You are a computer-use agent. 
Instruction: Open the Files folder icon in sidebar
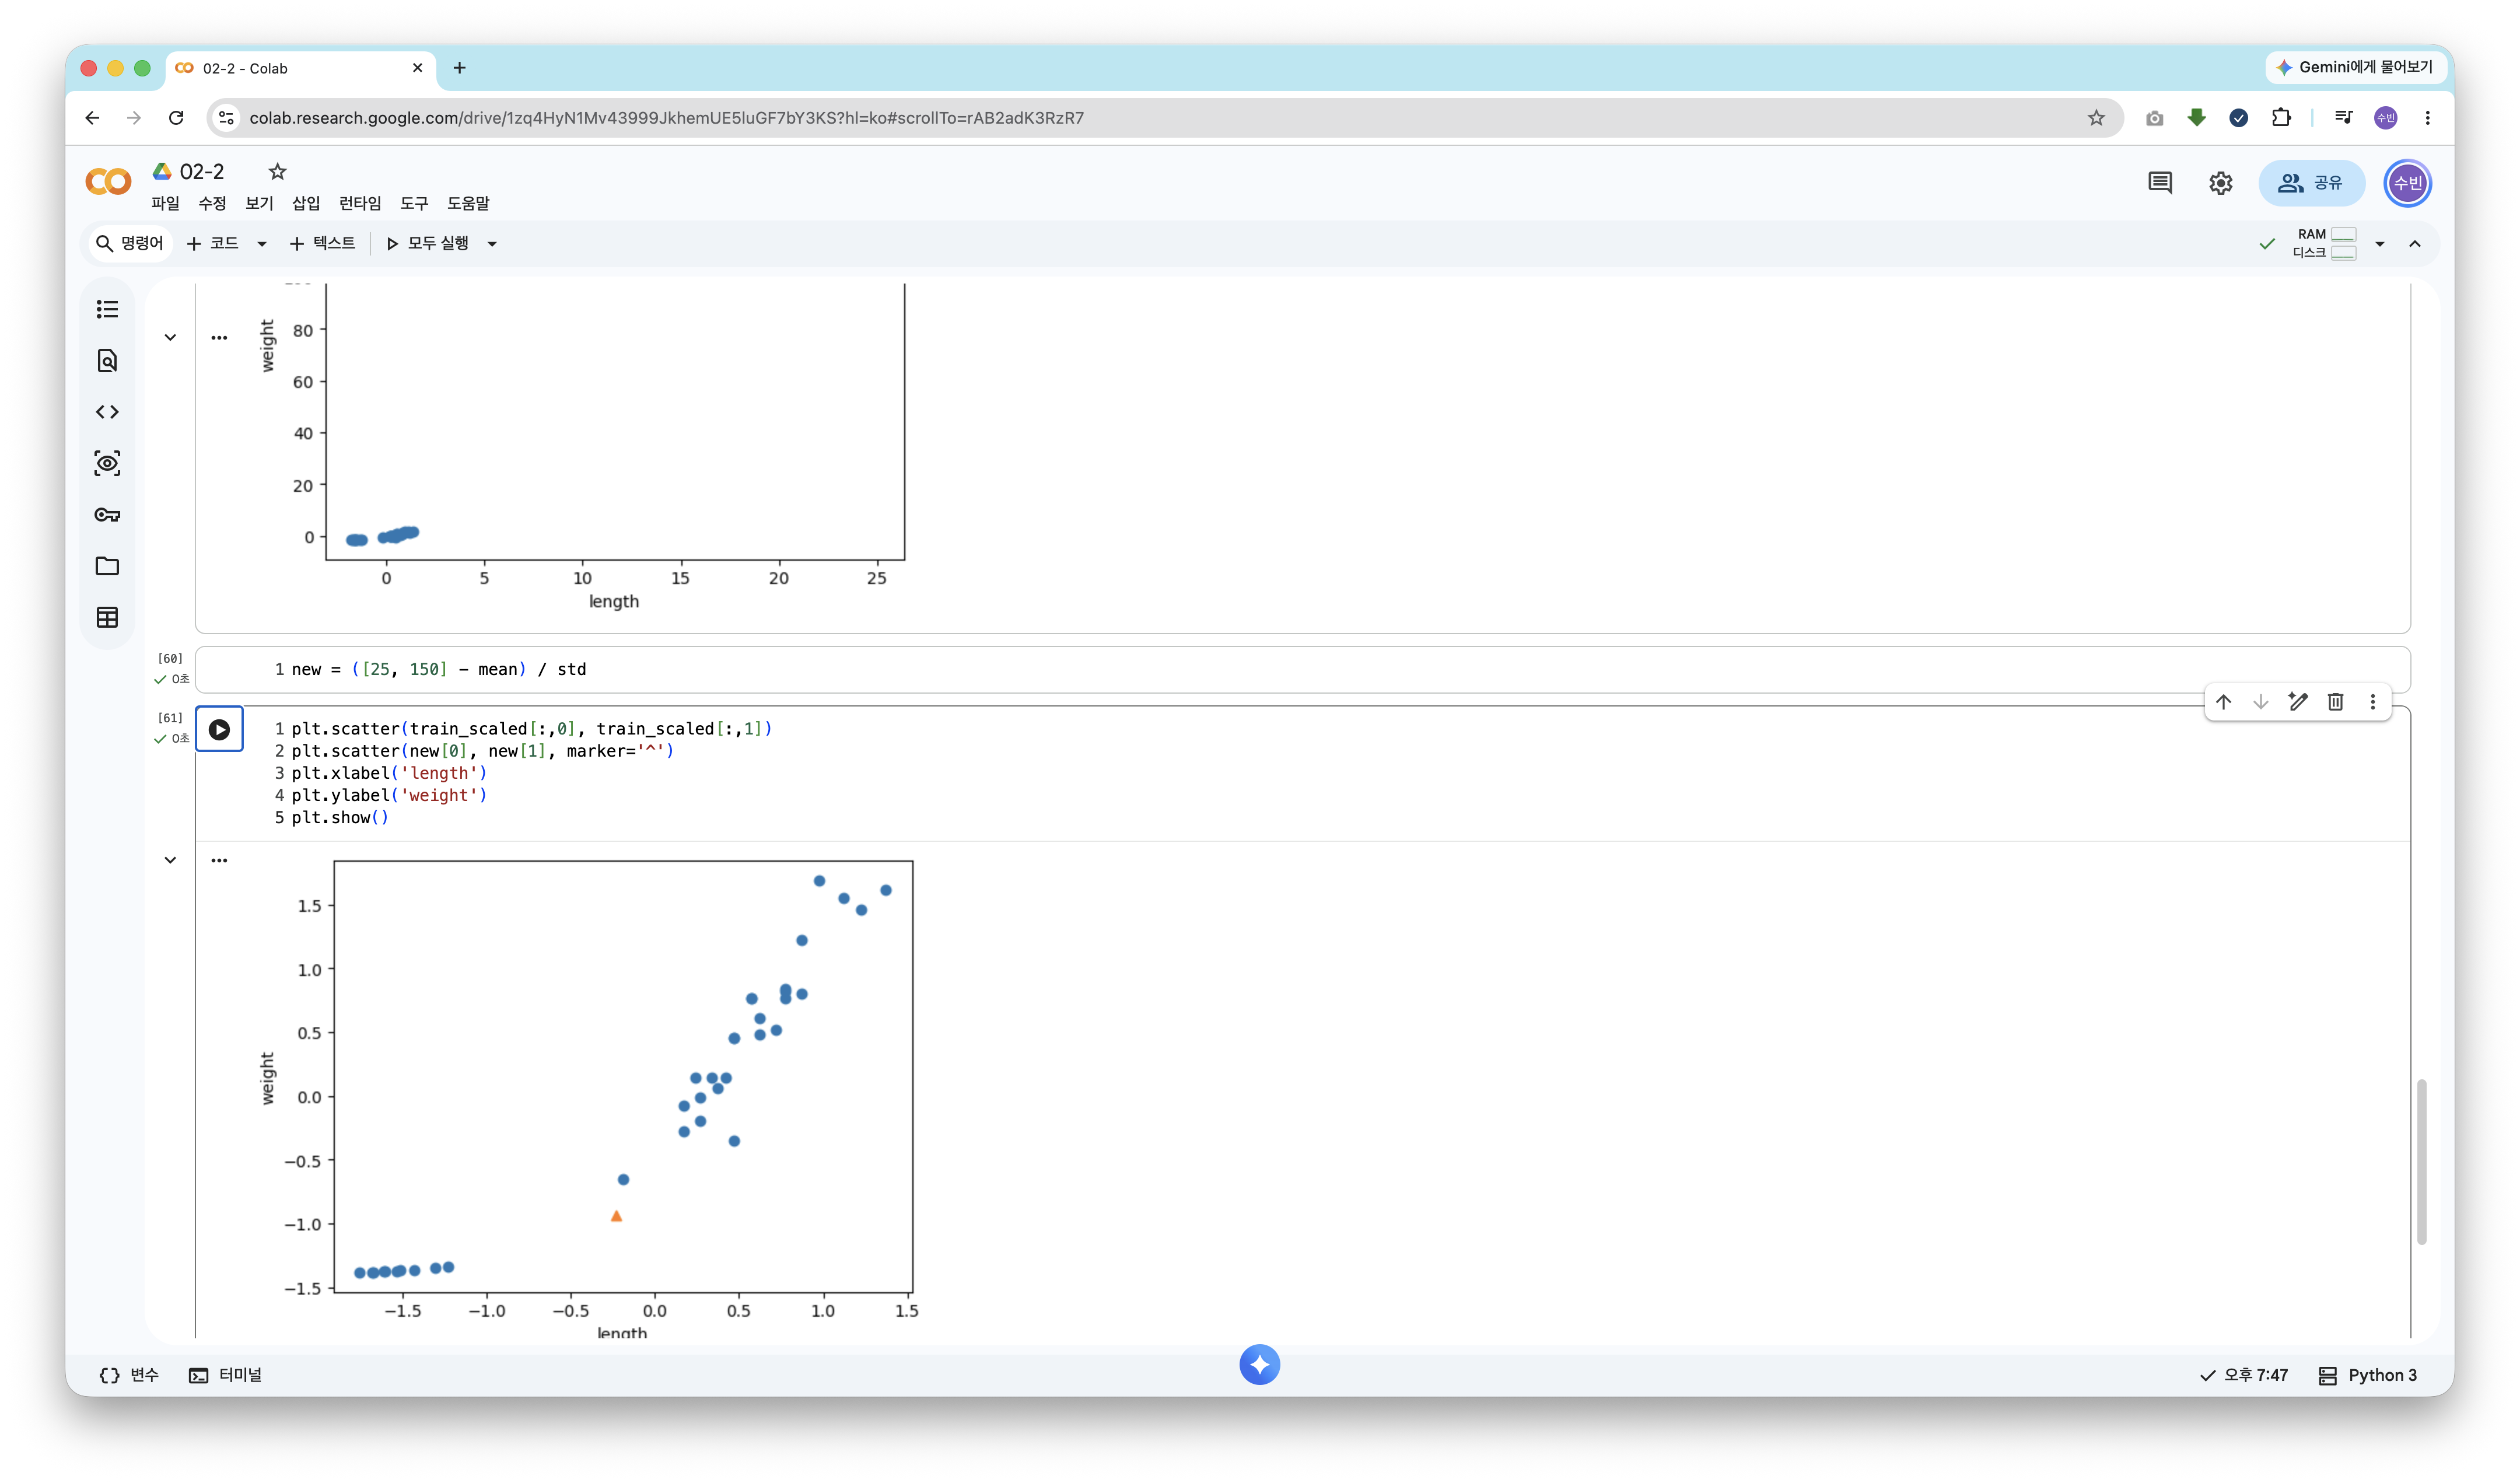point(107,566)
